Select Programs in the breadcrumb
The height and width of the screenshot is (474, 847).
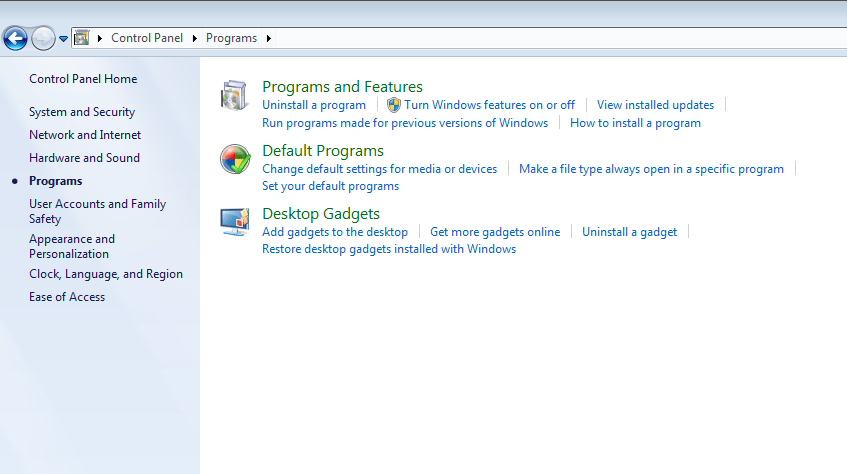pyautogui.click(x=231, y=38)
